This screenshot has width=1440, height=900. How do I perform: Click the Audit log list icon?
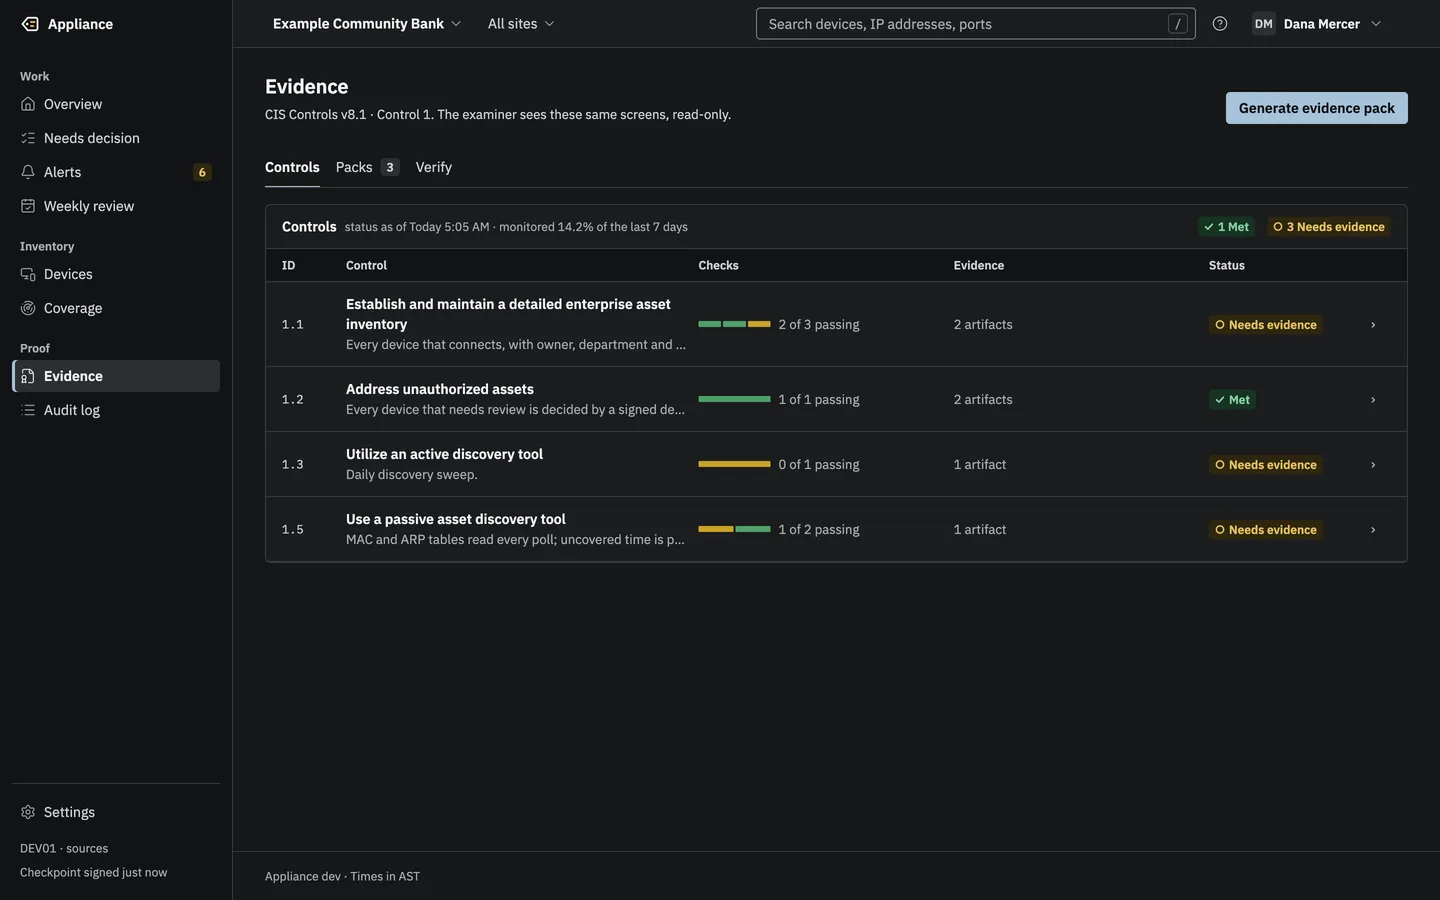coord(28,410)
